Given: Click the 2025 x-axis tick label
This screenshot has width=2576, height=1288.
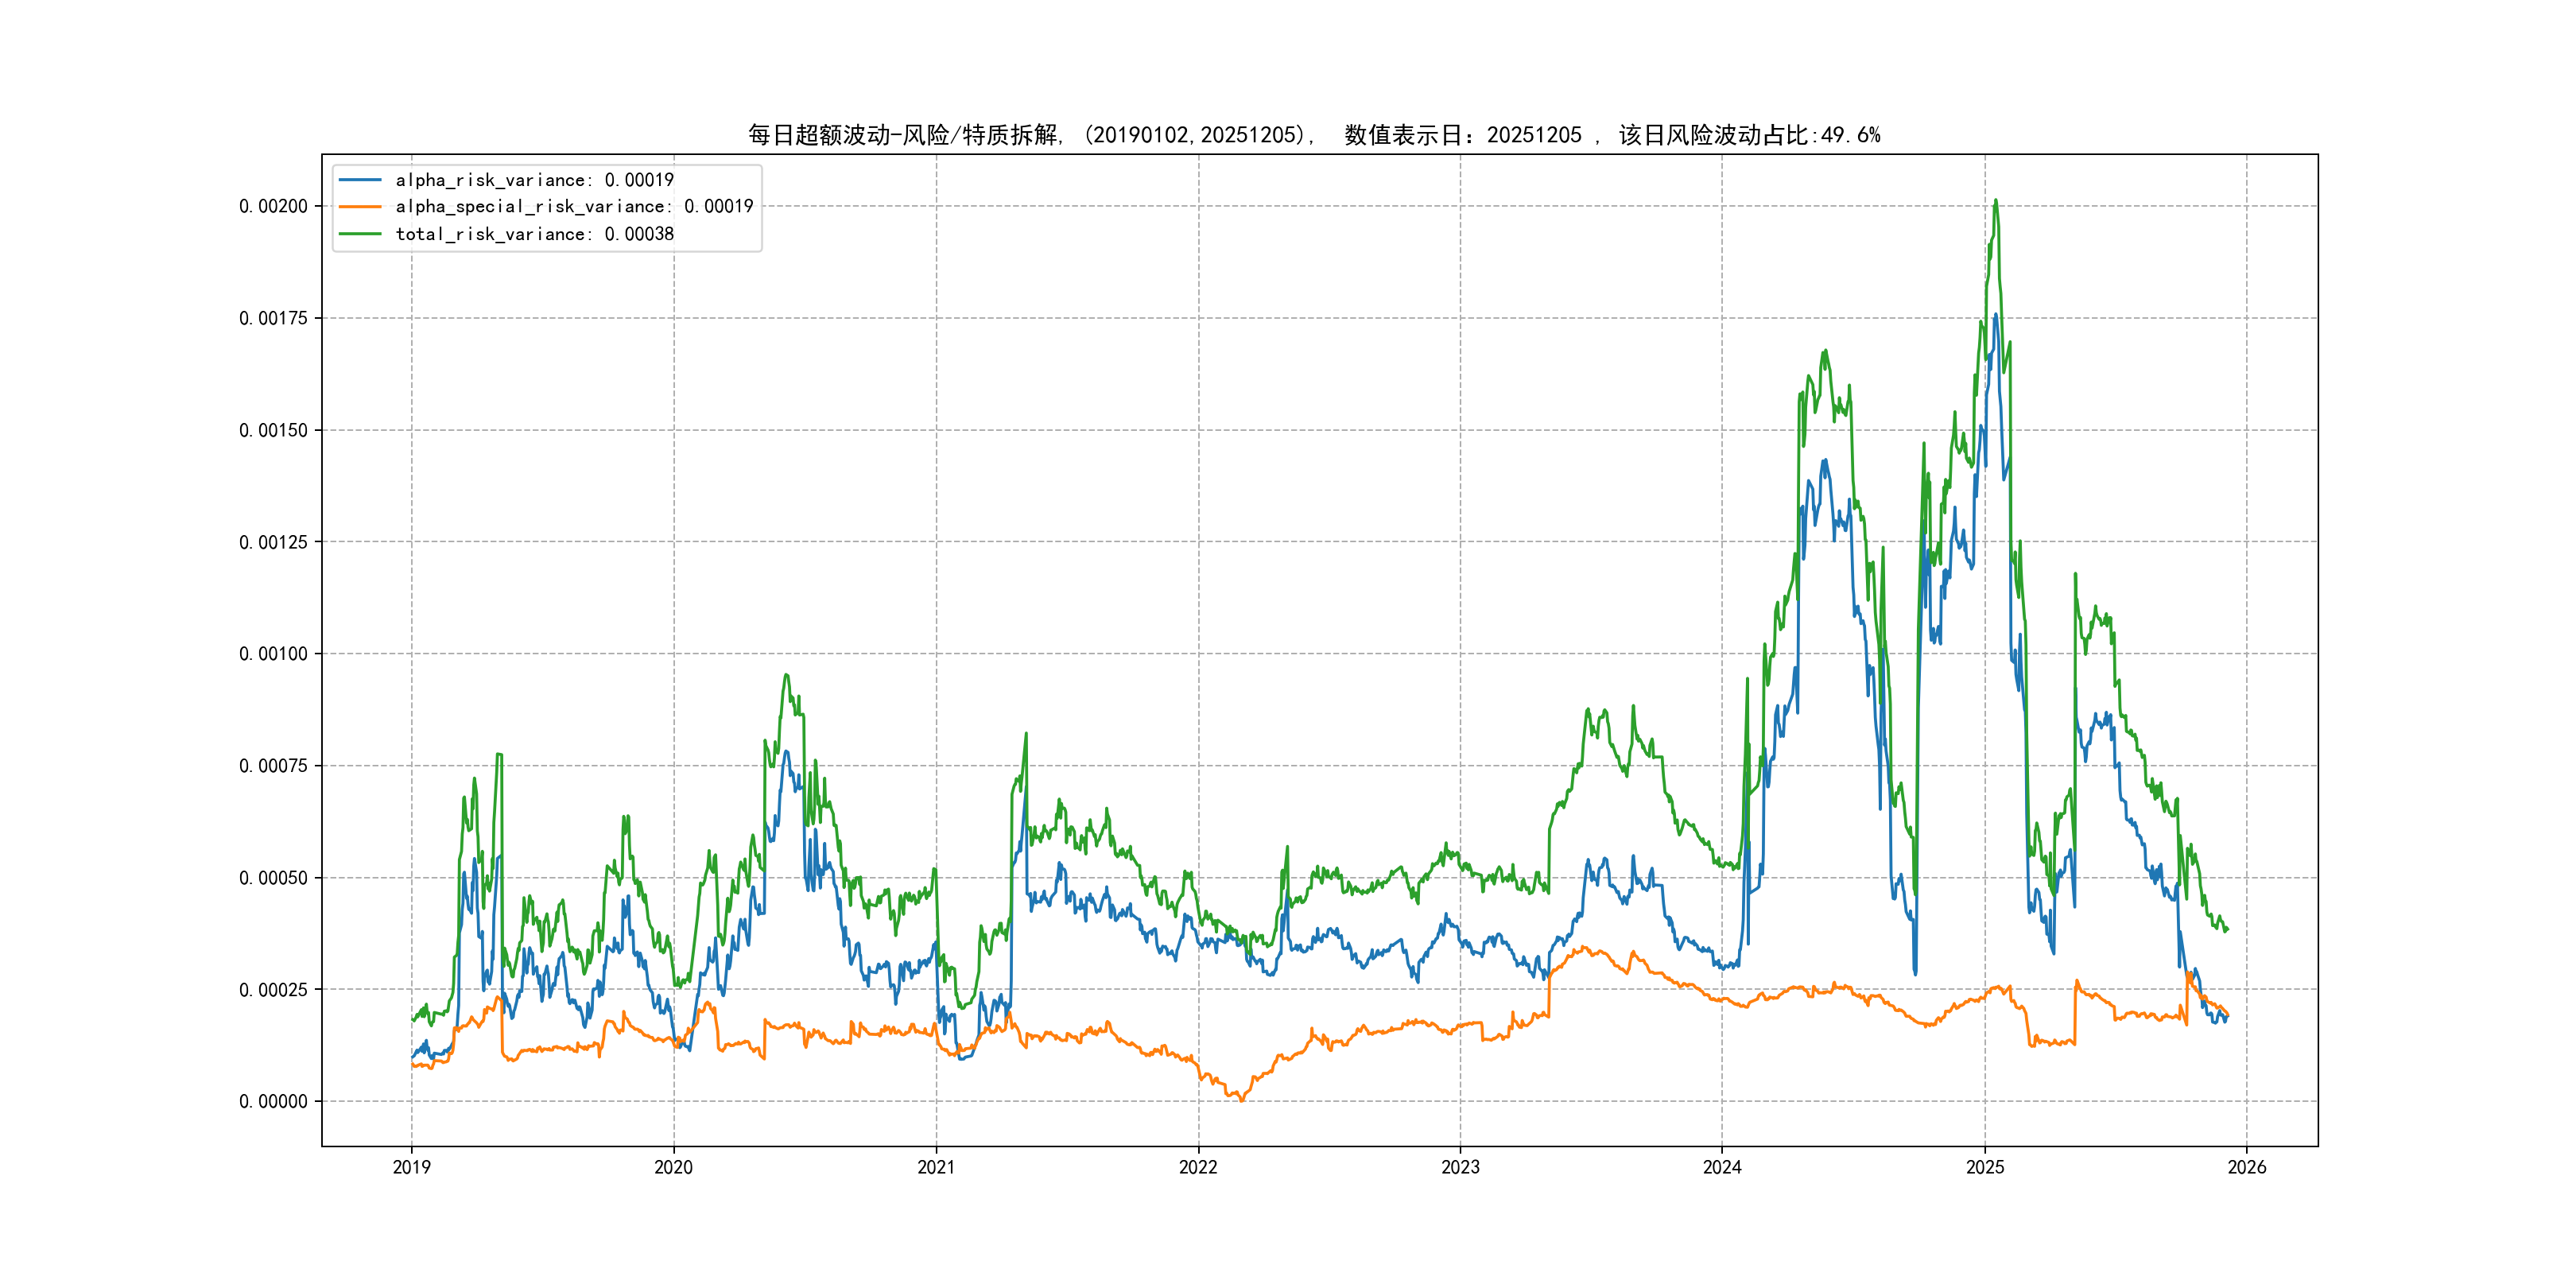Looking at the screenshot, I should (1985, 1167).
